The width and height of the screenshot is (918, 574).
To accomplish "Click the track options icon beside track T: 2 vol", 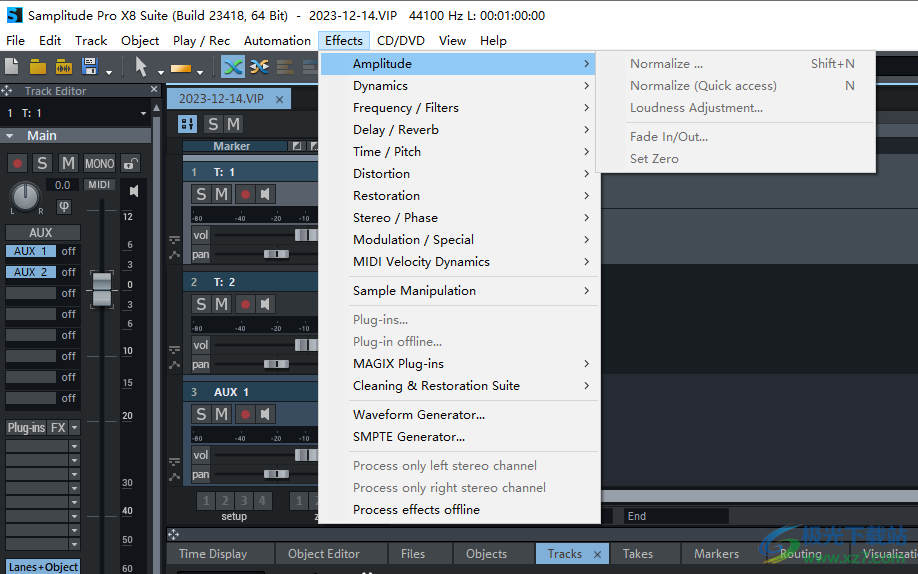I will pyautogui.click(x=174, y=350).
